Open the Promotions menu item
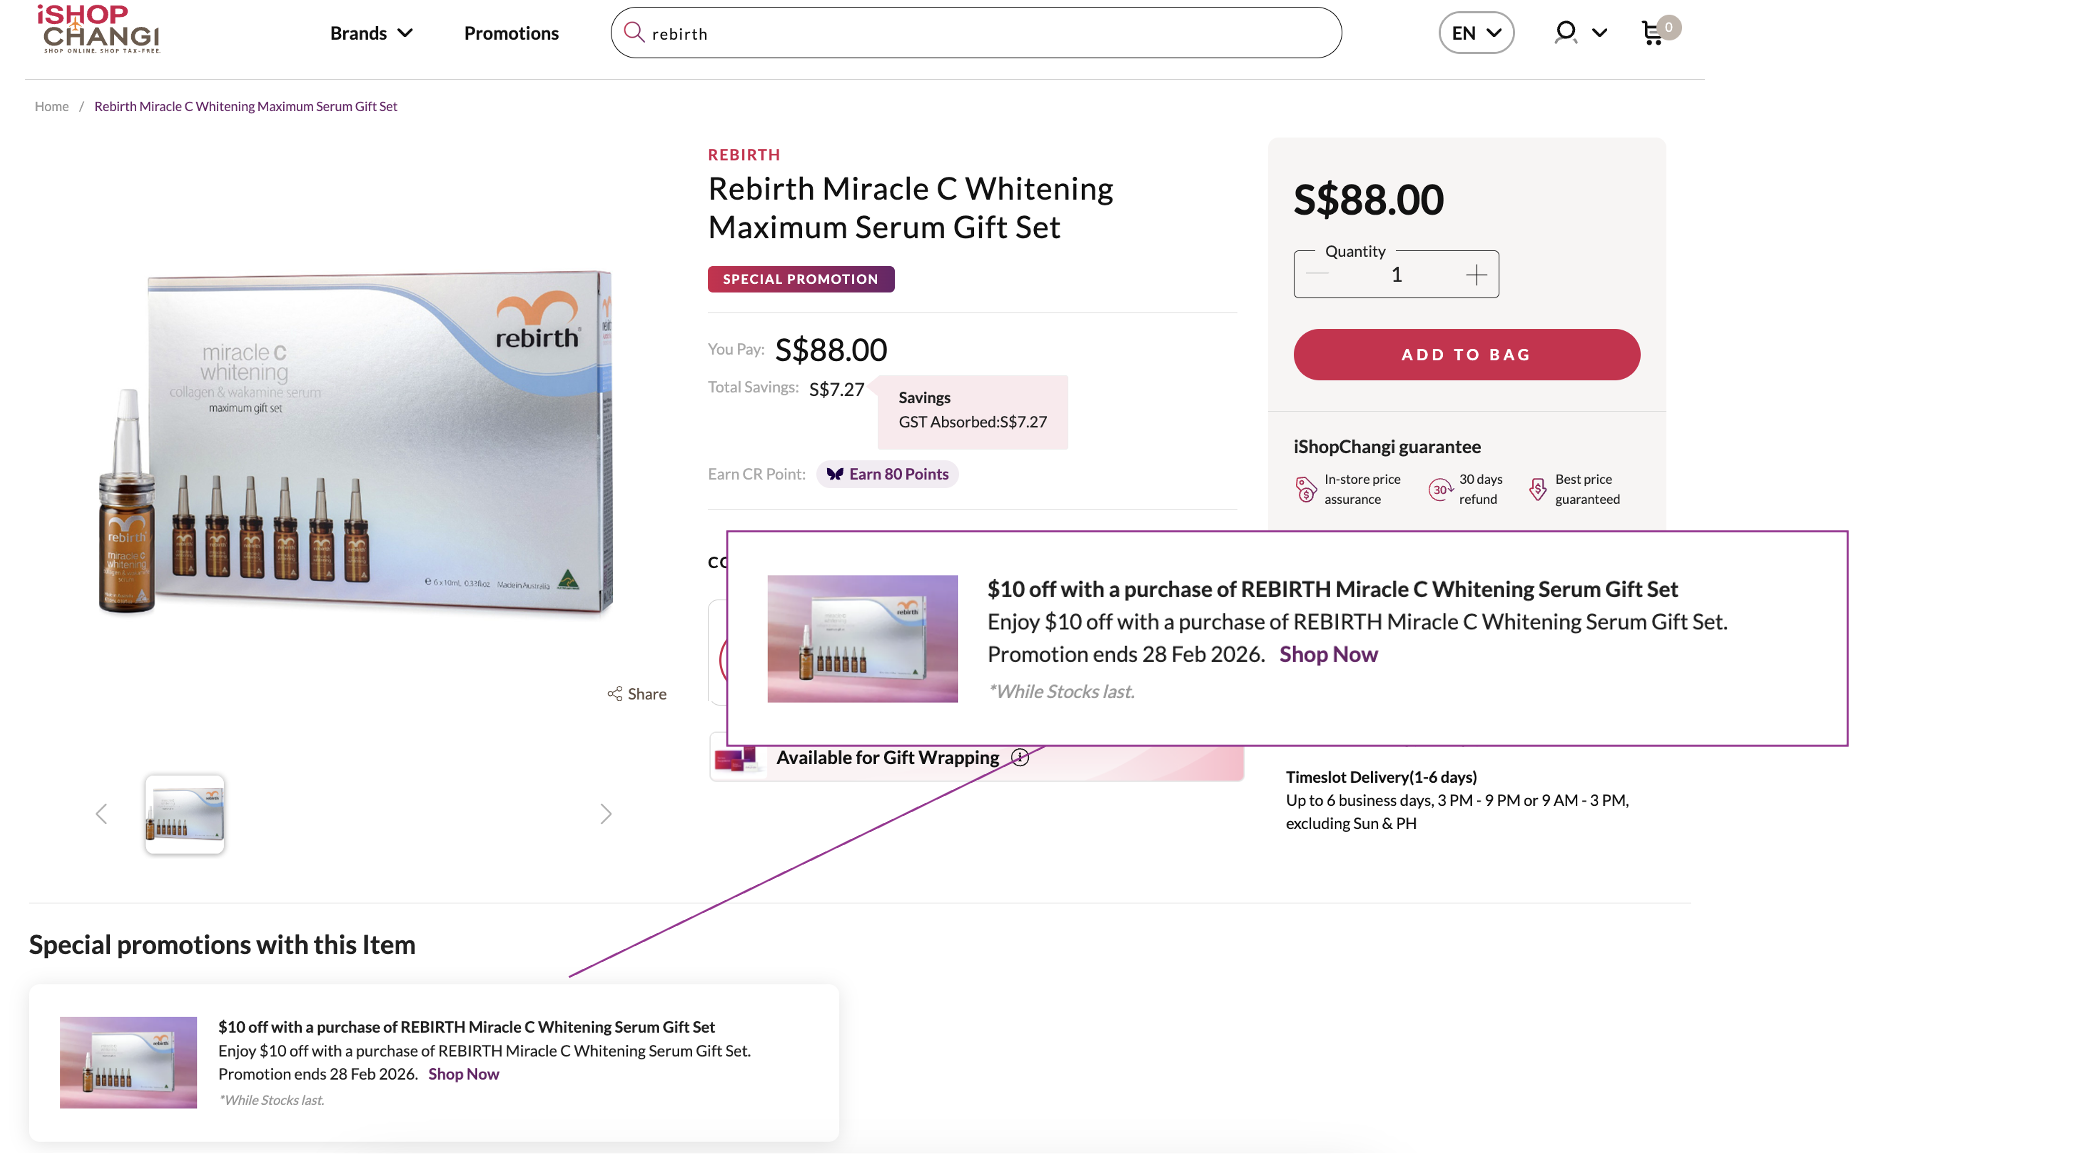2096x1154 pixels. coord(511,33)
